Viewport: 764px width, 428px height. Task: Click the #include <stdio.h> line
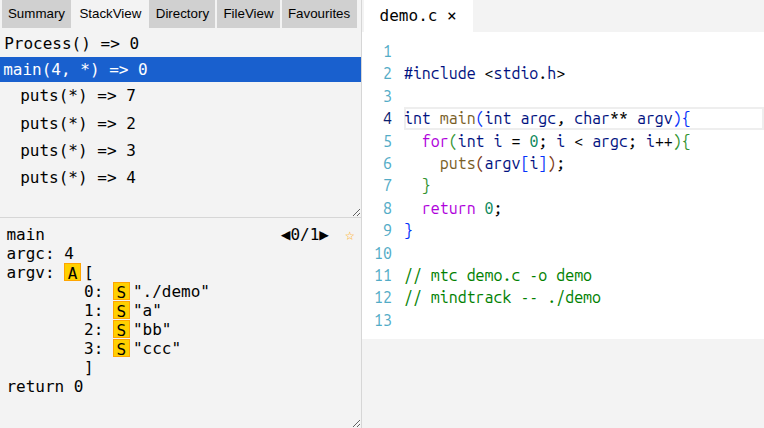pos(484,74)
